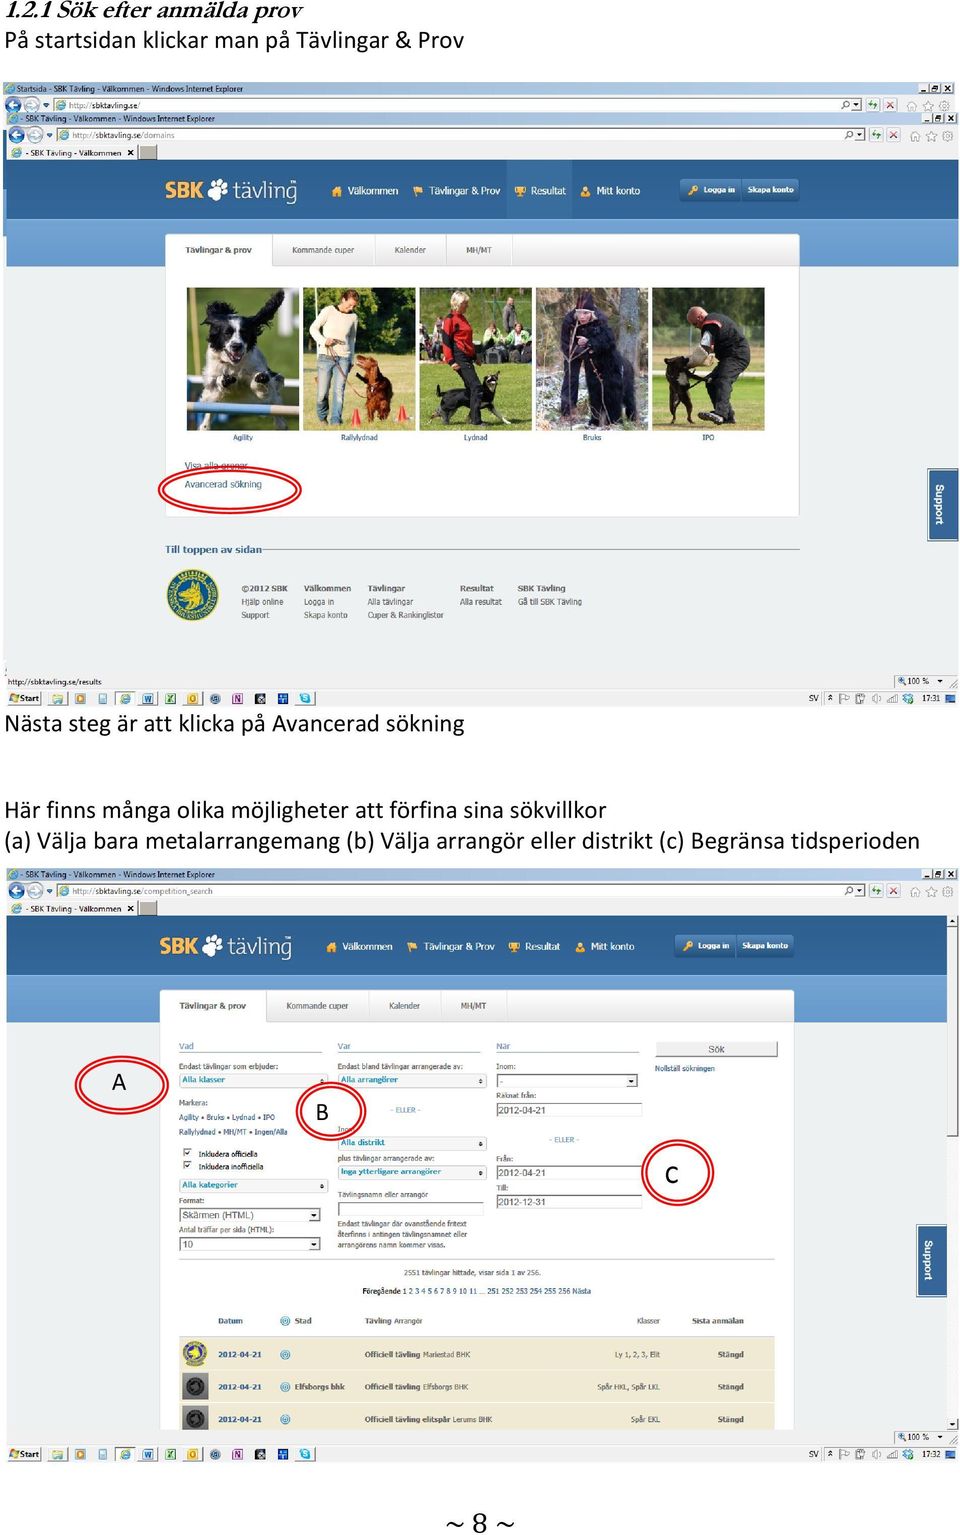The image size is (960, 1535).
Task: Expand Alla distrikt dropdown
Action: click(x=412, y=1143)
